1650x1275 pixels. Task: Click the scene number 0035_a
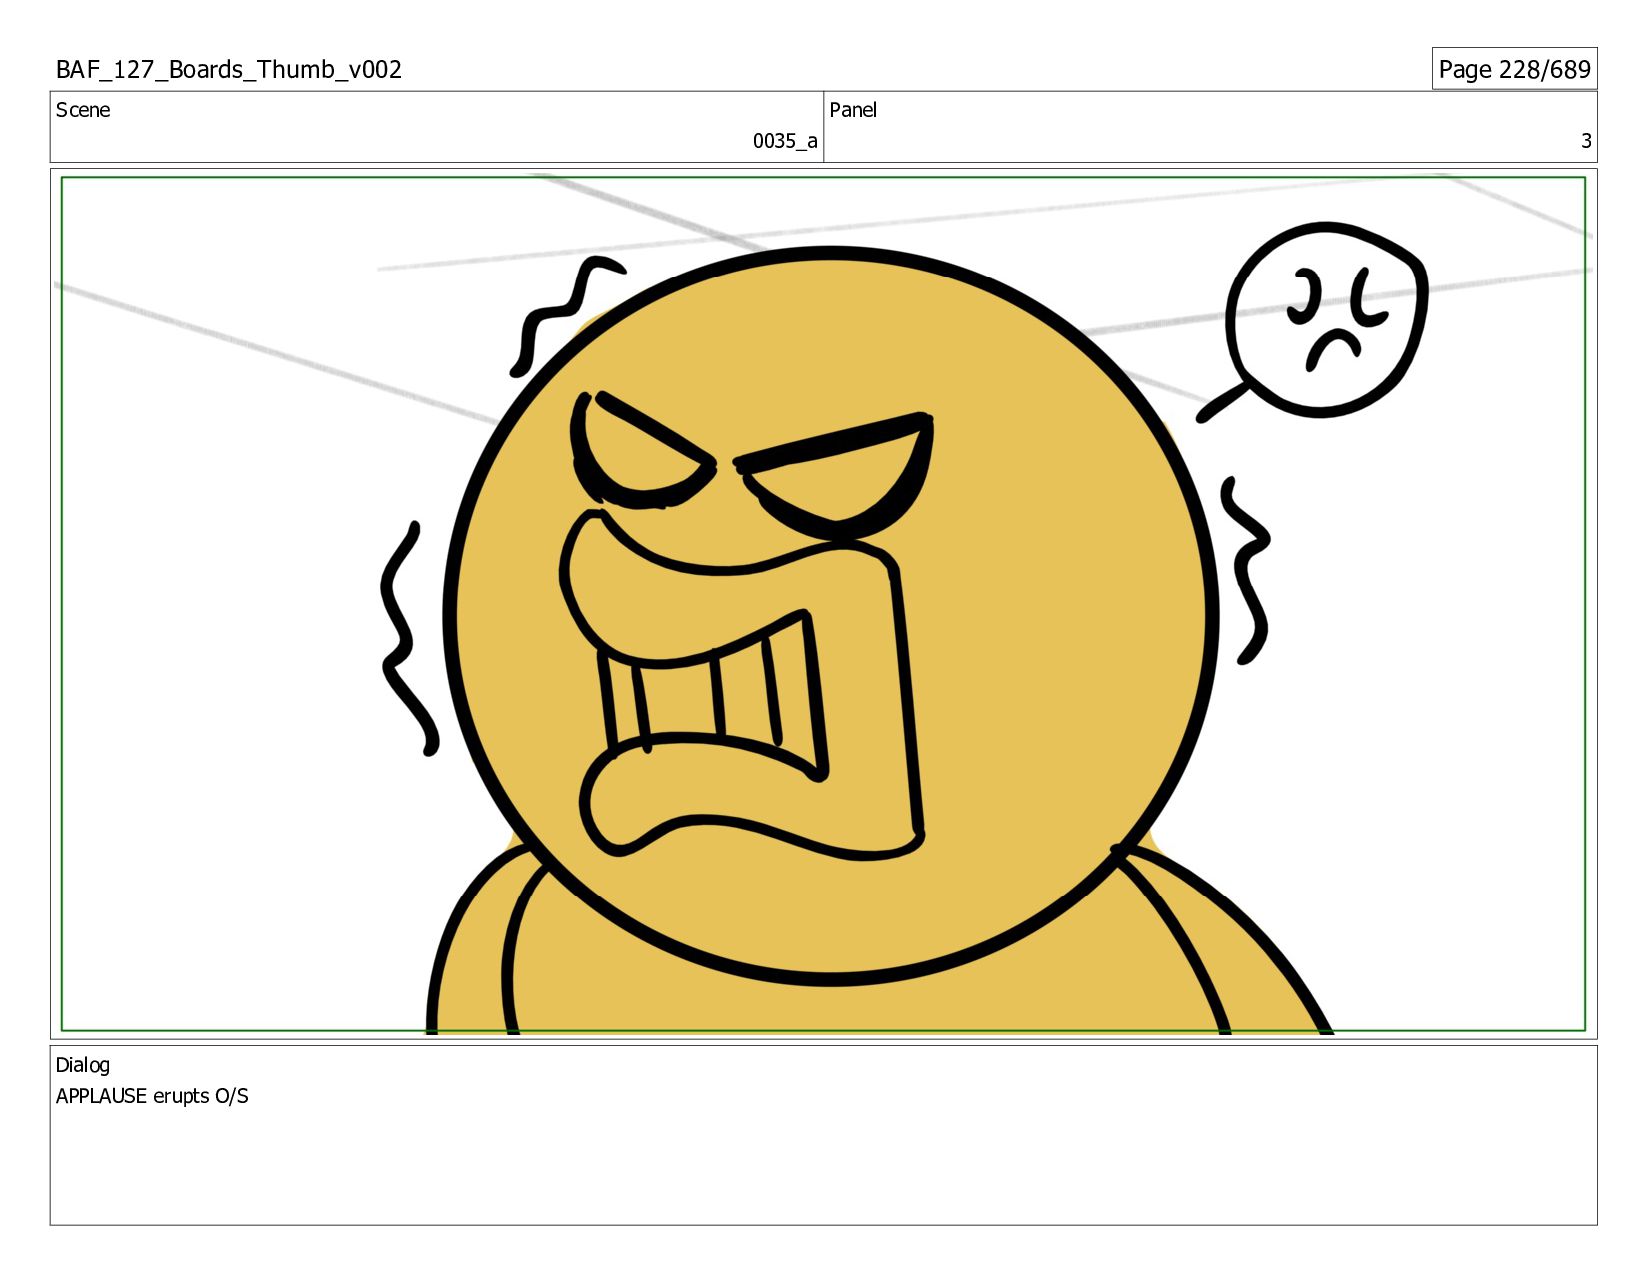pyautogui.click(x=785, y=141)
